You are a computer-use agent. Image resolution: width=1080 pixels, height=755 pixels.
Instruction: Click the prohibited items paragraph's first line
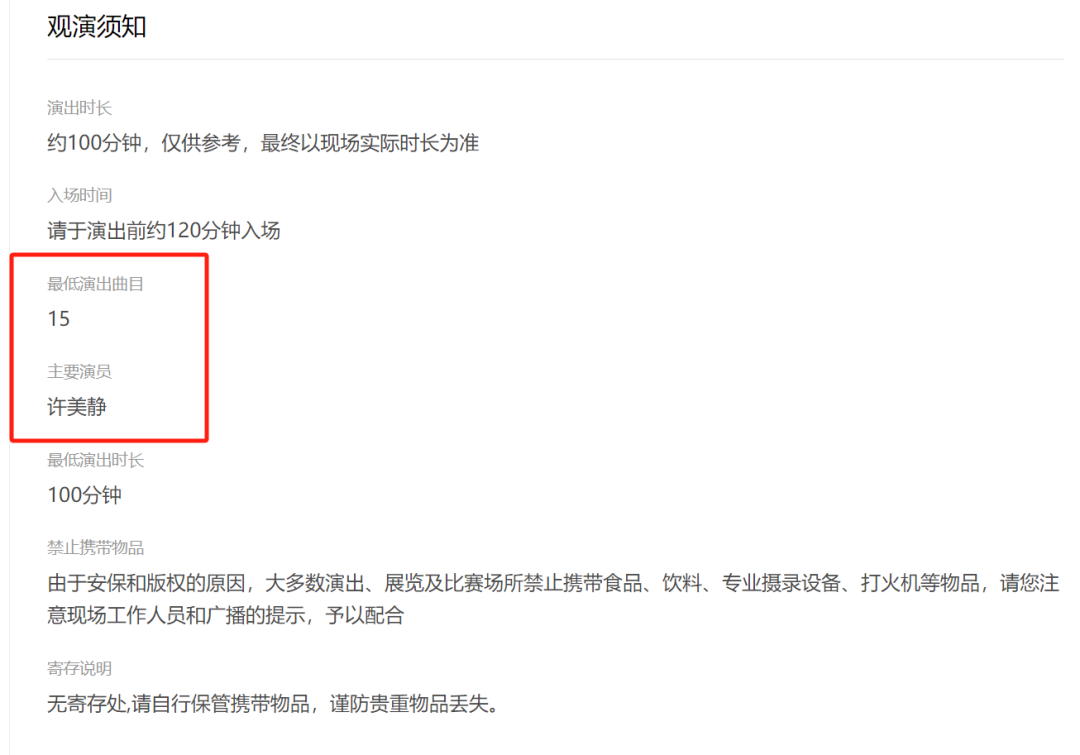pos(553,583)
